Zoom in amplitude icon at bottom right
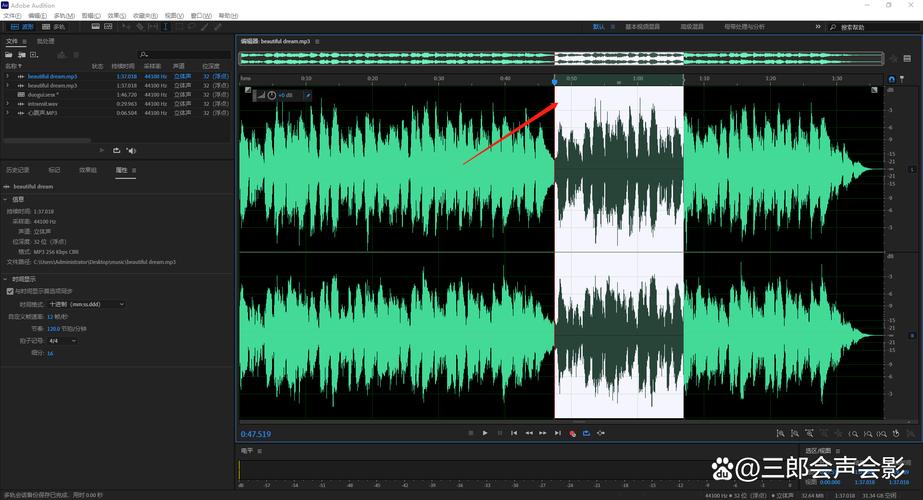 tap(781, 433)
